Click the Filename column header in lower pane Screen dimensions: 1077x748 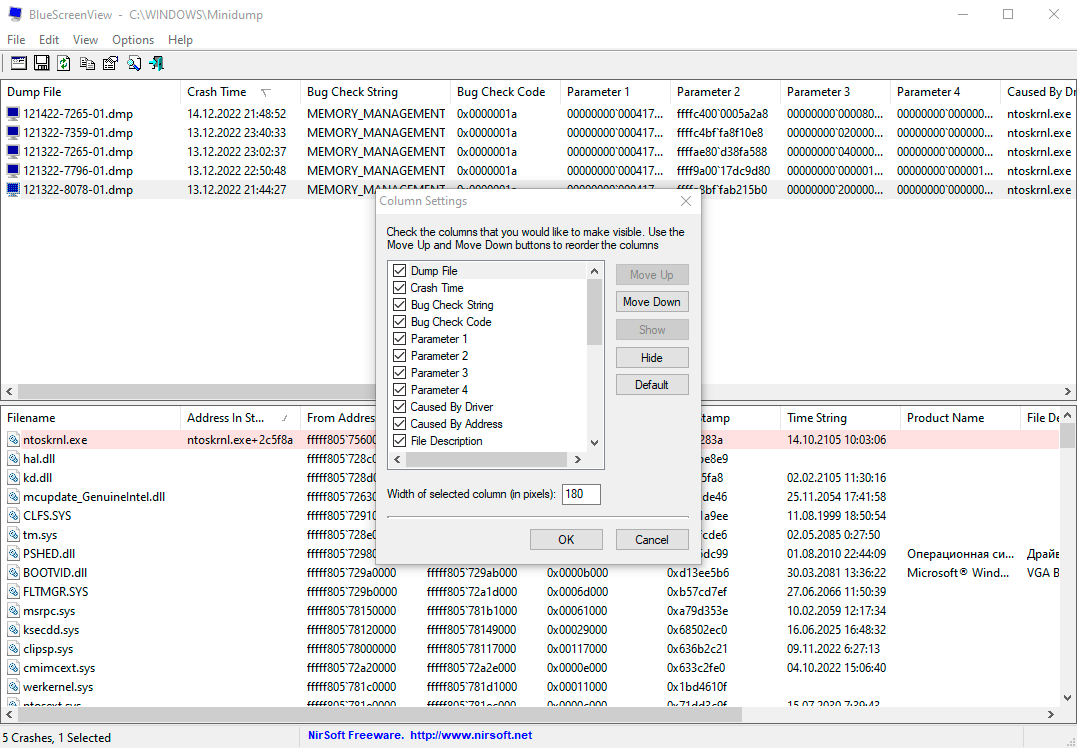[91, 418]
